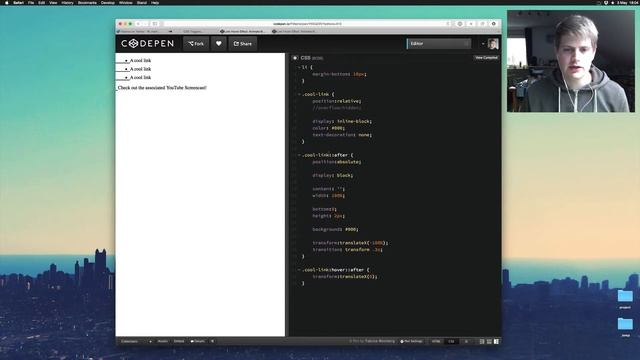Open the Bookmarks menu
The image size is (640, 360).
pyautogui.click(x=87, y=2)
